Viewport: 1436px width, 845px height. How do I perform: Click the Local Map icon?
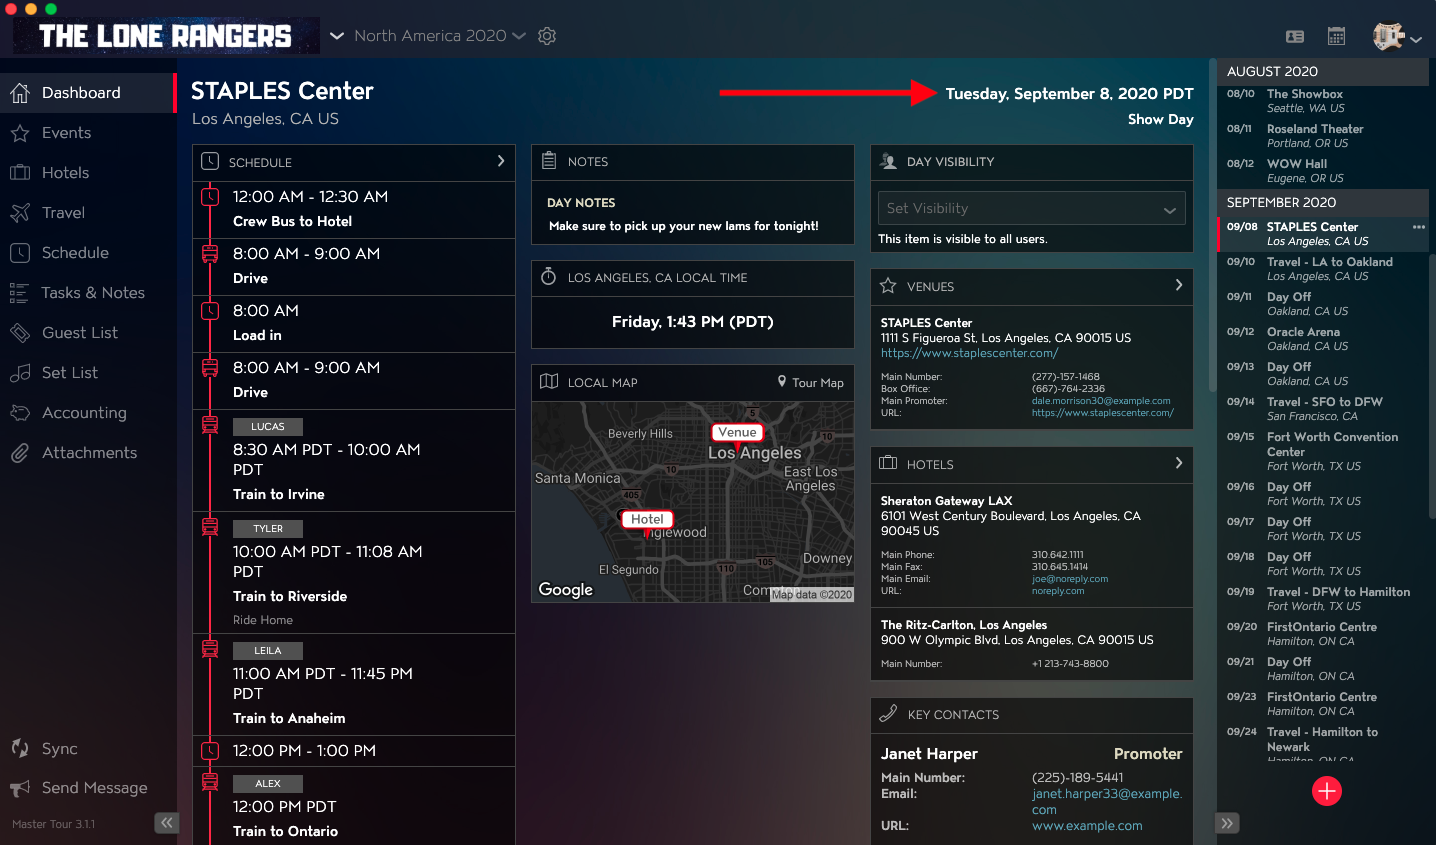coord(549,381)
